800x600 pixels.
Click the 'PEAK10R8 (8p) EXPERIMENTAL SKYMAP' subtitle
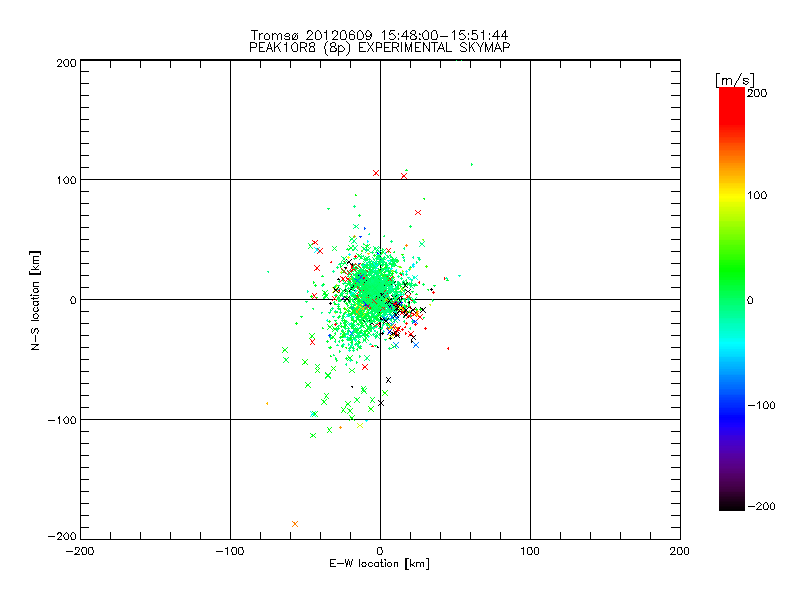(x=379, y=47)
